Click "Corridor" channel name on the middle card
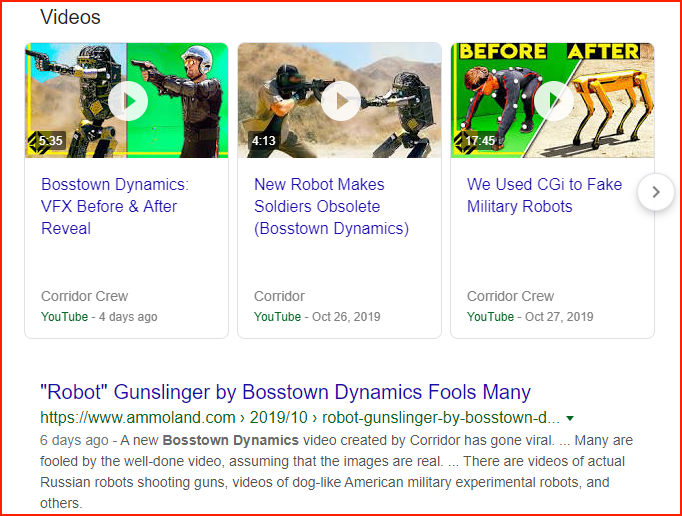682x516 pixels. [279, 296]
